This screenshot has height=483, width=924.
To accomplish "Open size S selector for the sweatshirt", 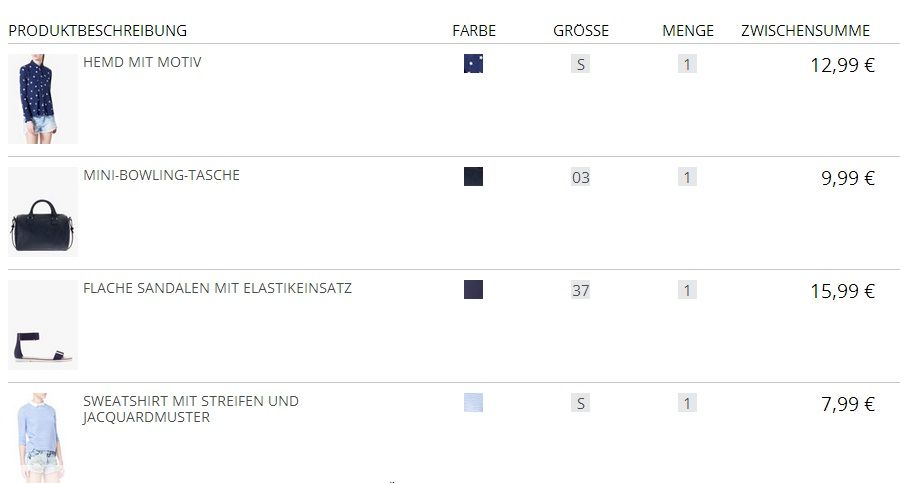I will coord(580,404).
